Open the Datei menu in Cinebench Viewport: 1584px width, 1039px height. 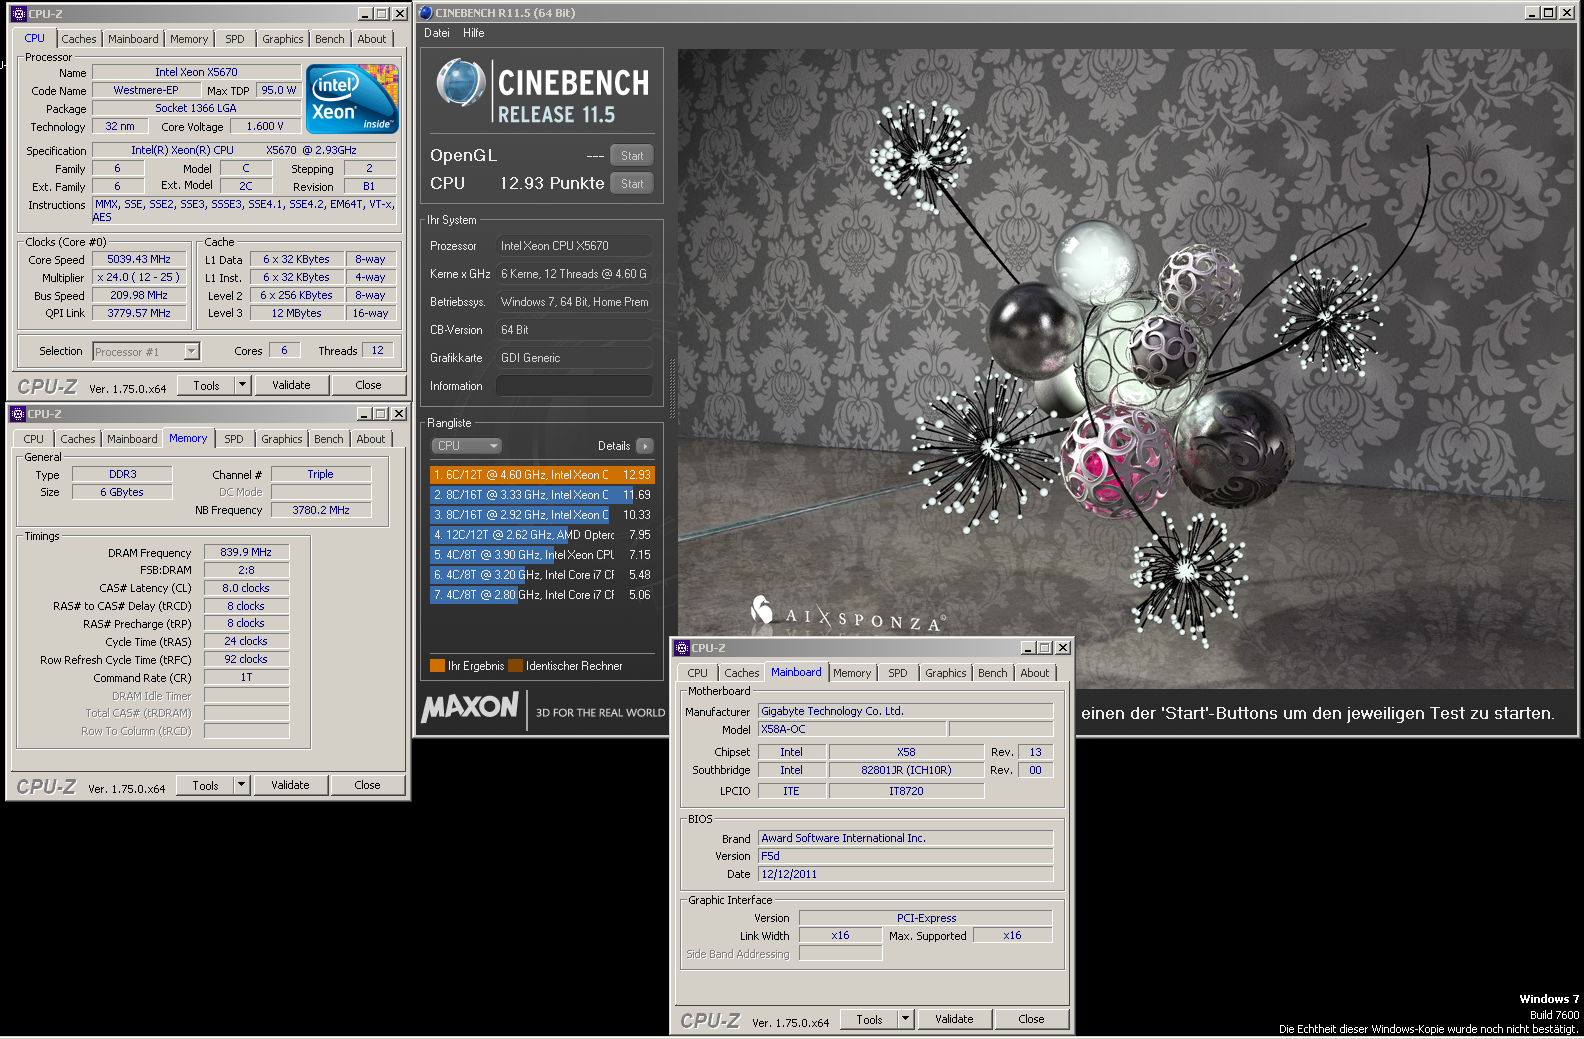(x=437, y=33)
